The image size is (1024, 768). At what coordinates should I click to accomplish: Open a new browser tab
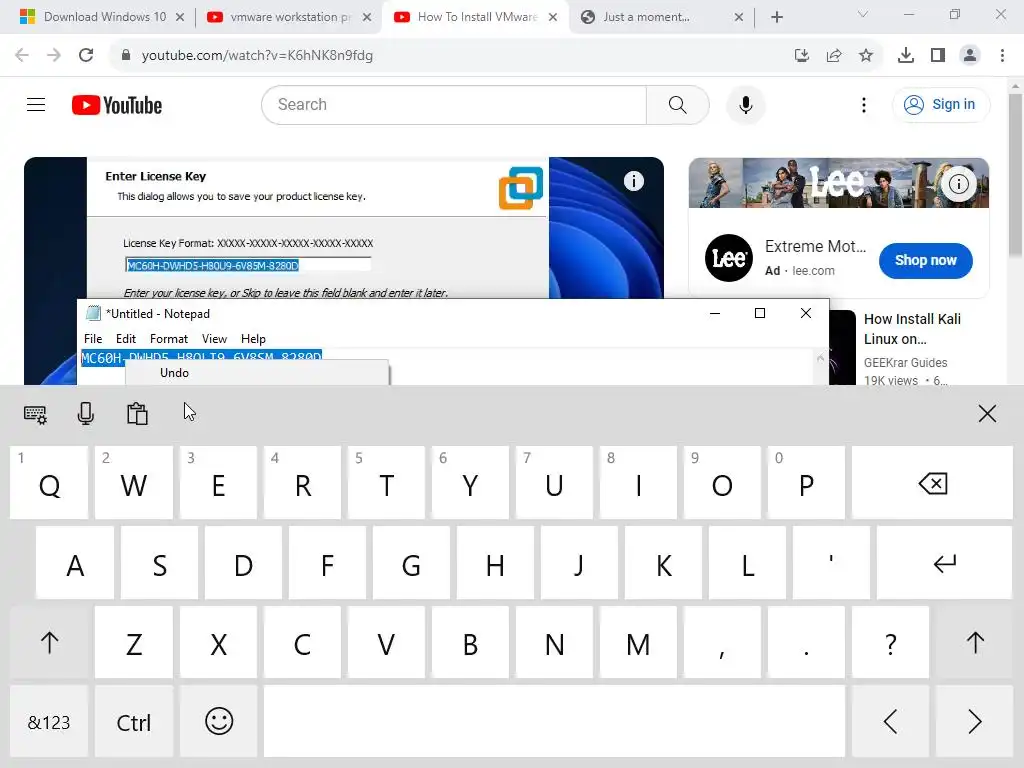pos(776,17)
